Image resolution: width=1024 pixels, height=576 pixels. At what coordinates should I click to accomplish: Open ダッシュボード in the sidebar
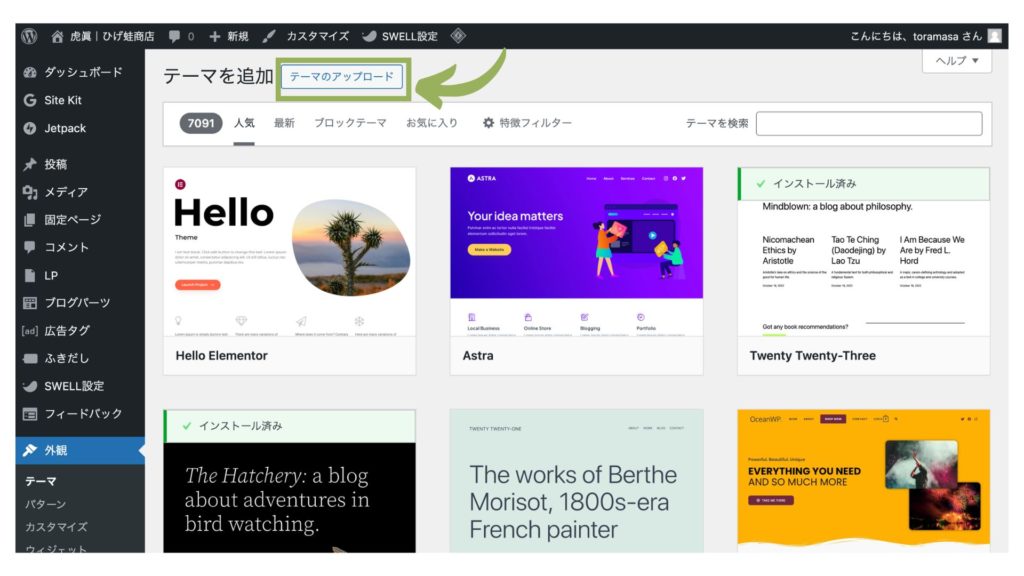[82, 72]
